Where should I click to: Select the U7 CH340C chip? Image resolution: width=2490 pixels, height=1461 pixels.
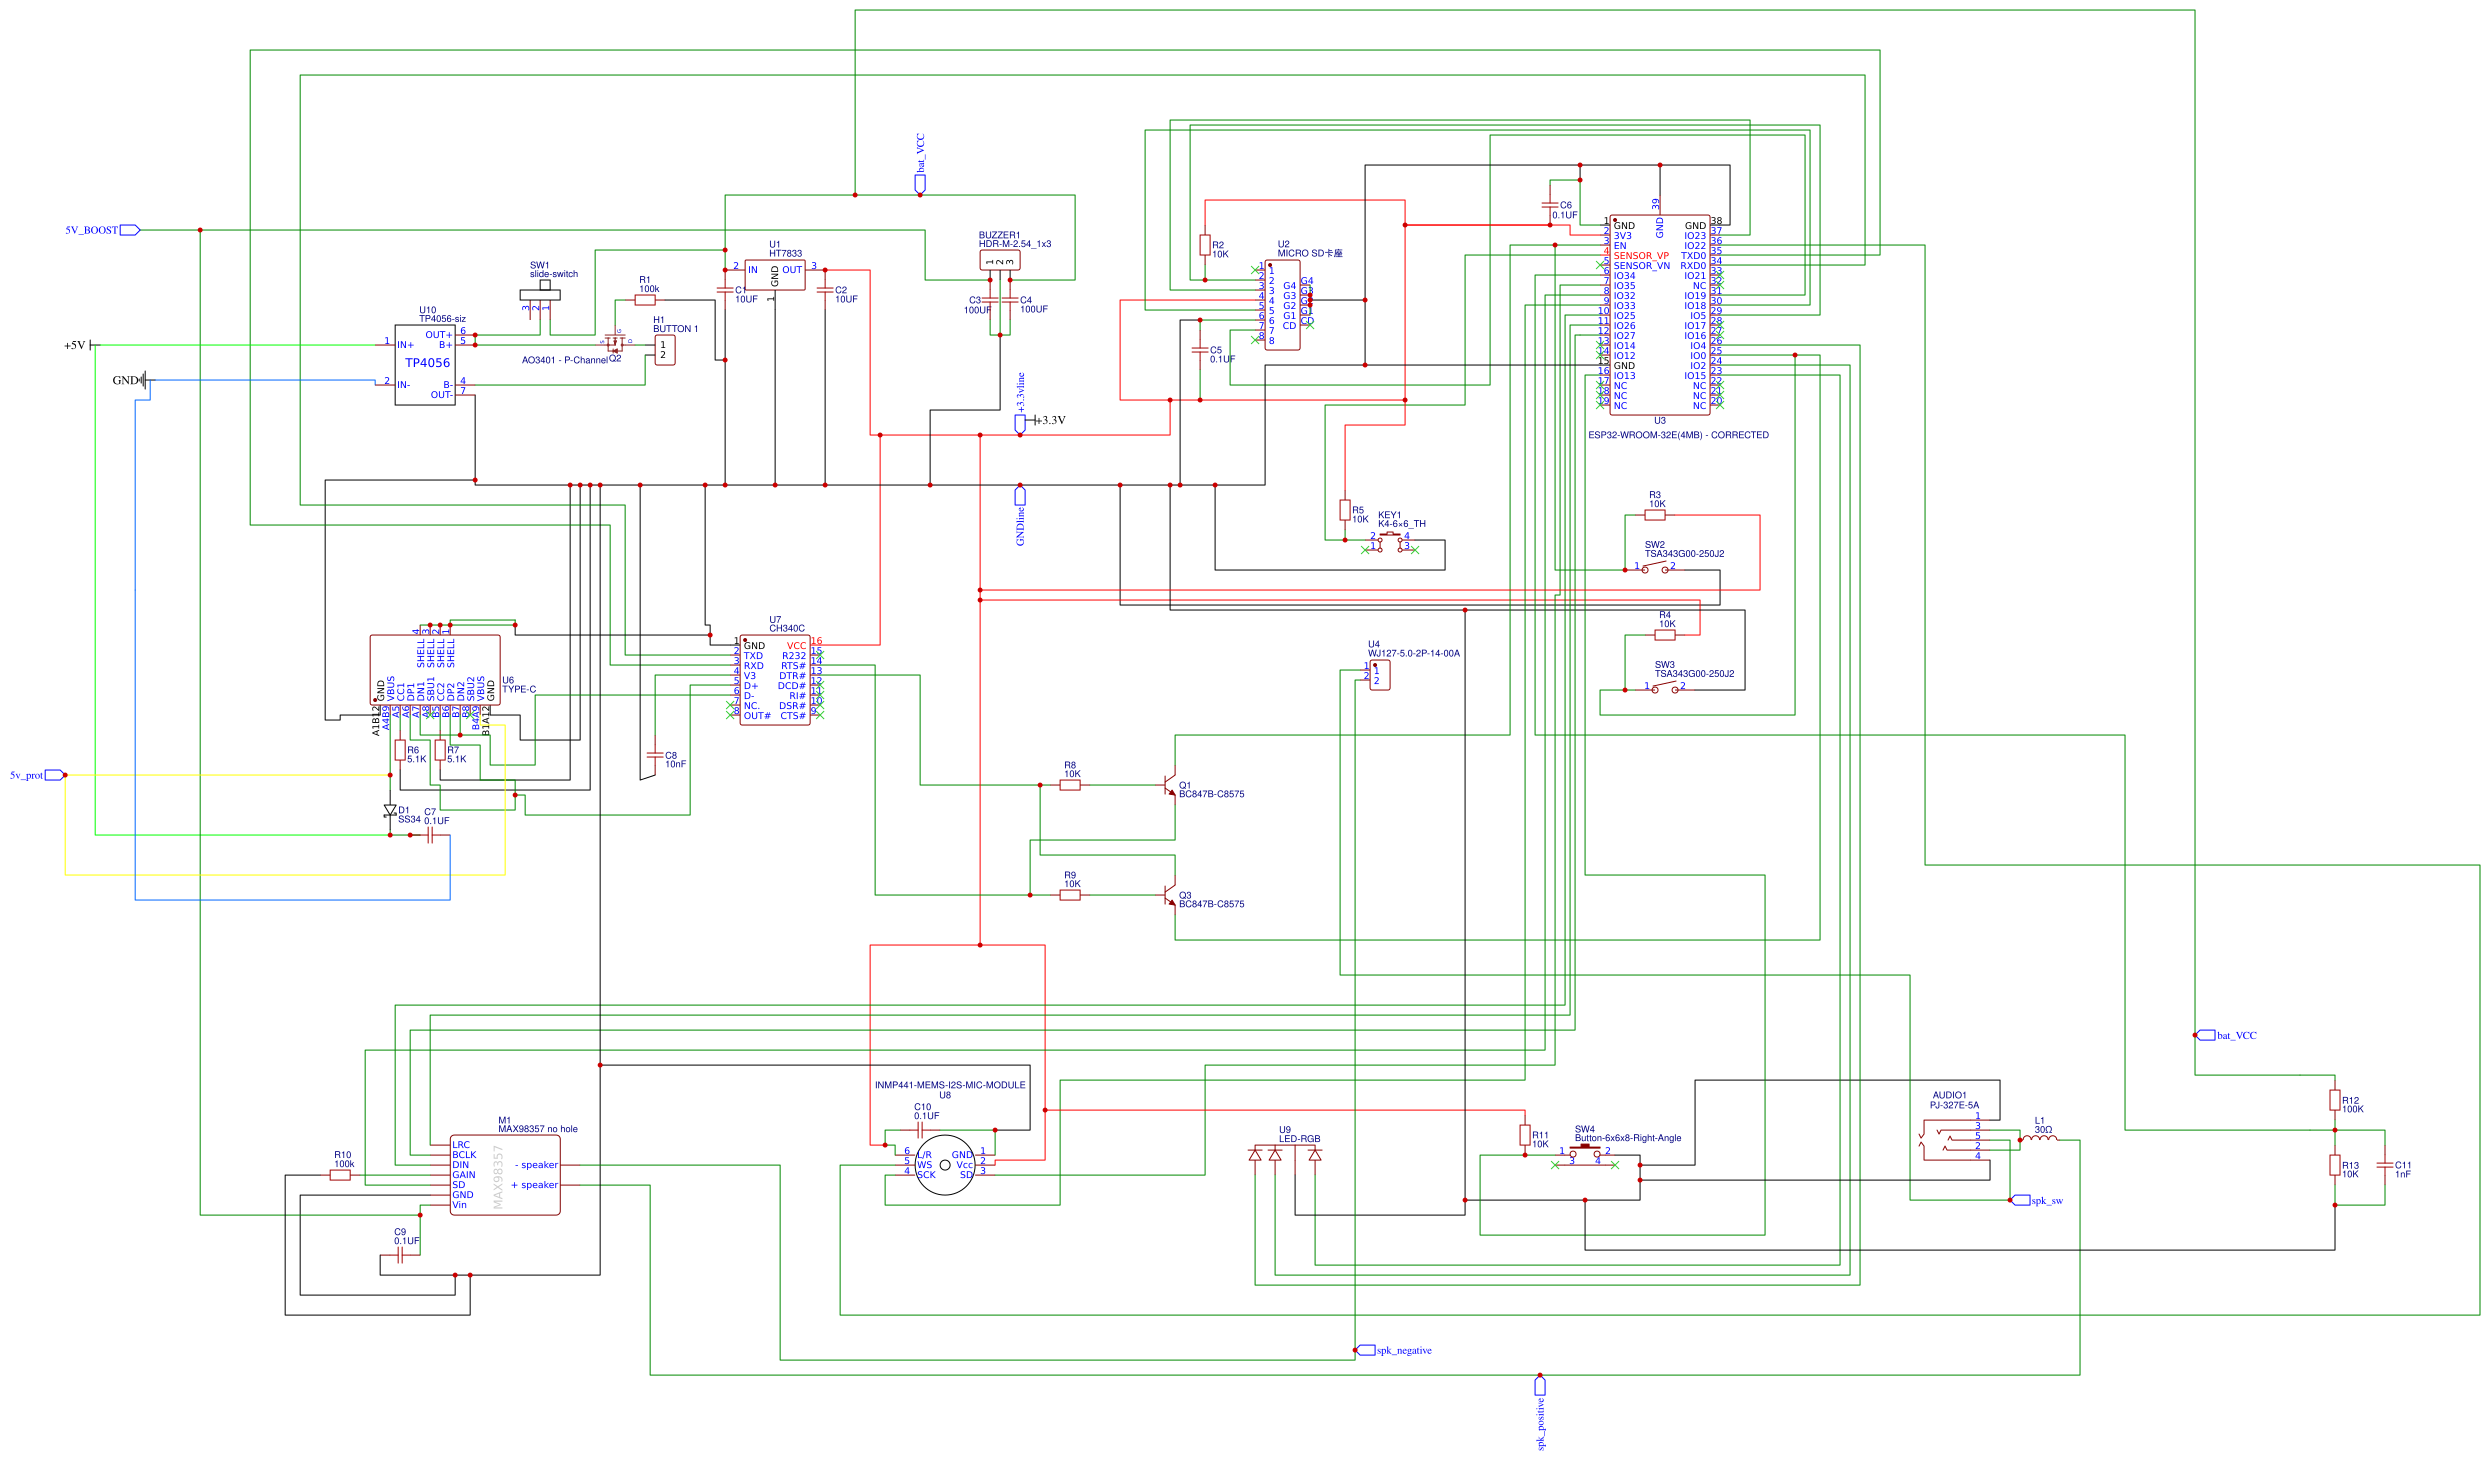point(775,680)
